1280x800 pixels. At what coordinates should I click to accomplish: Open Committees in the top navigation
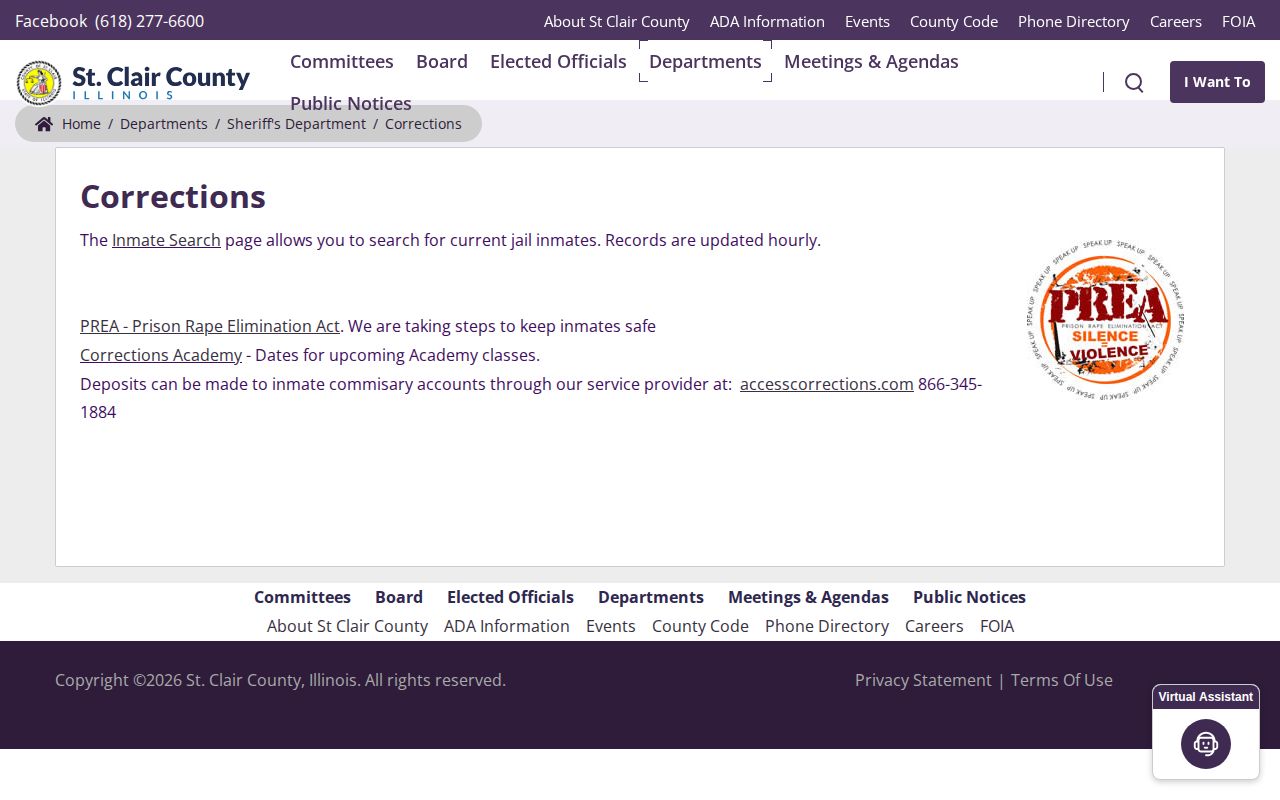coord(342,61)
